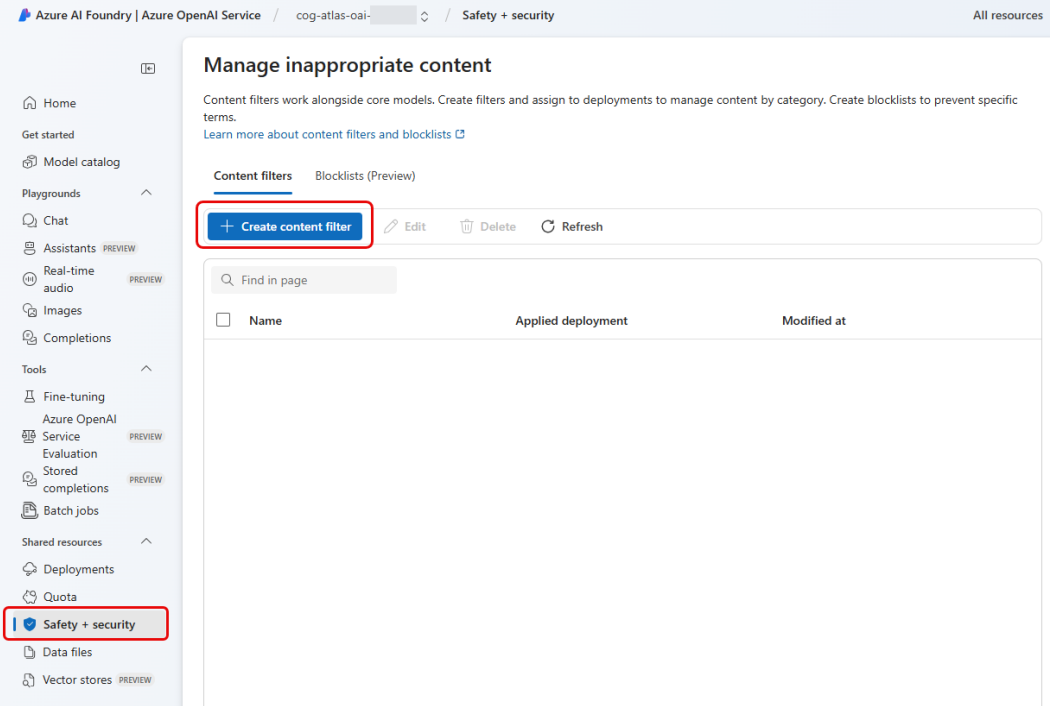
Task: Sort by Applied deployment column header
Action: tap(571, 320)
